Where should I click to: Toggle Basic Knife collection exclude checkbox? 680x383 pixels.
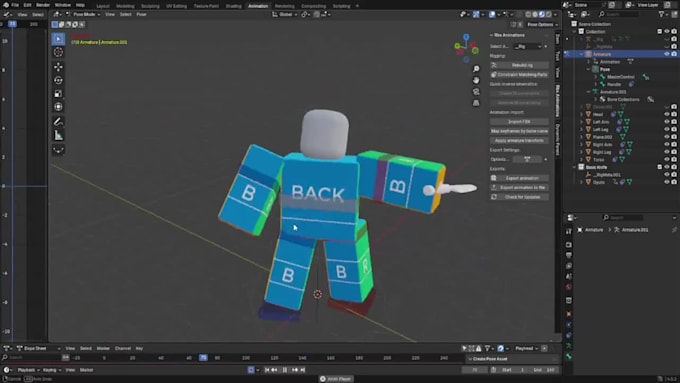pyautogui.click(x=660, y=167)
